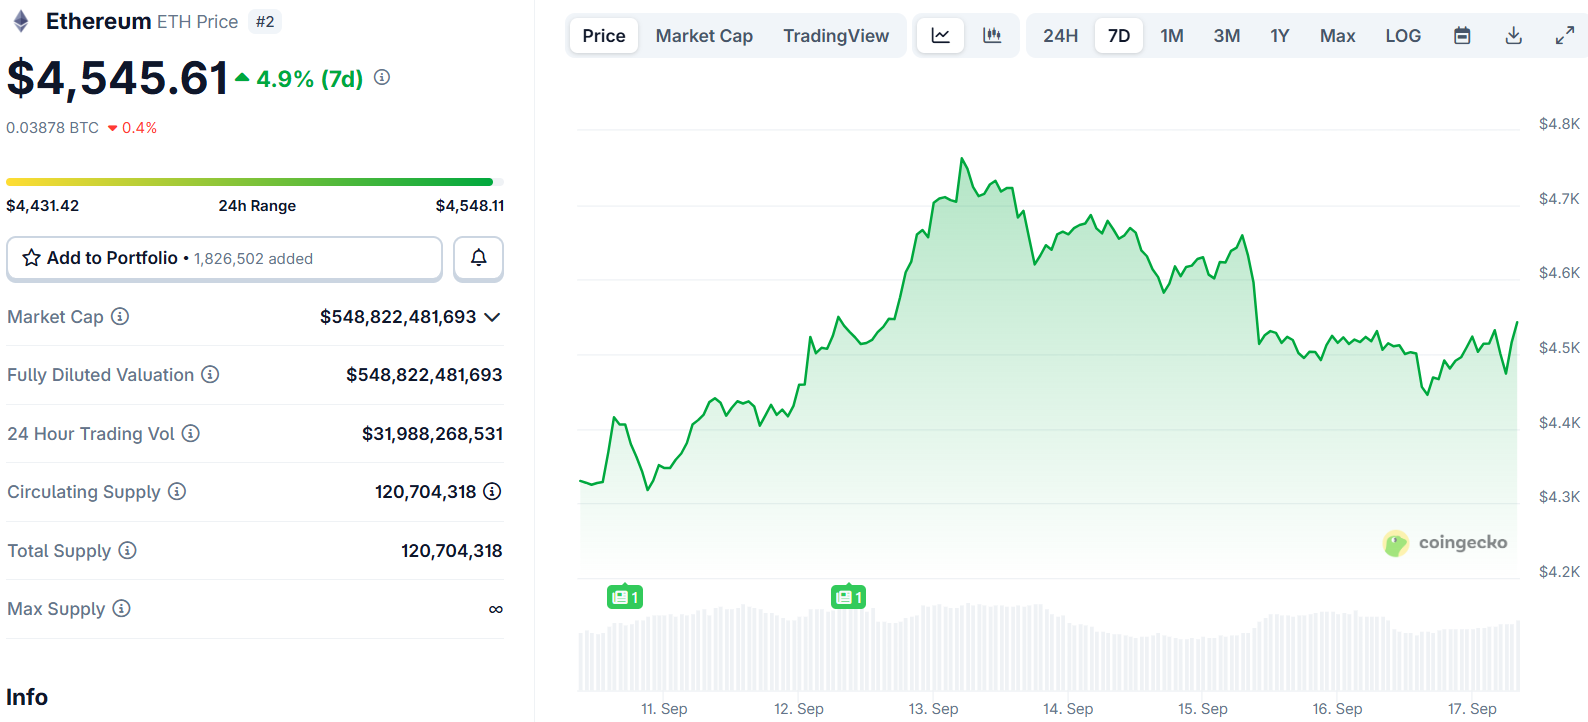Show Market Cap info tooltip icon
1588x722 pixels.
pyautogui.click(x=120, y=316)
